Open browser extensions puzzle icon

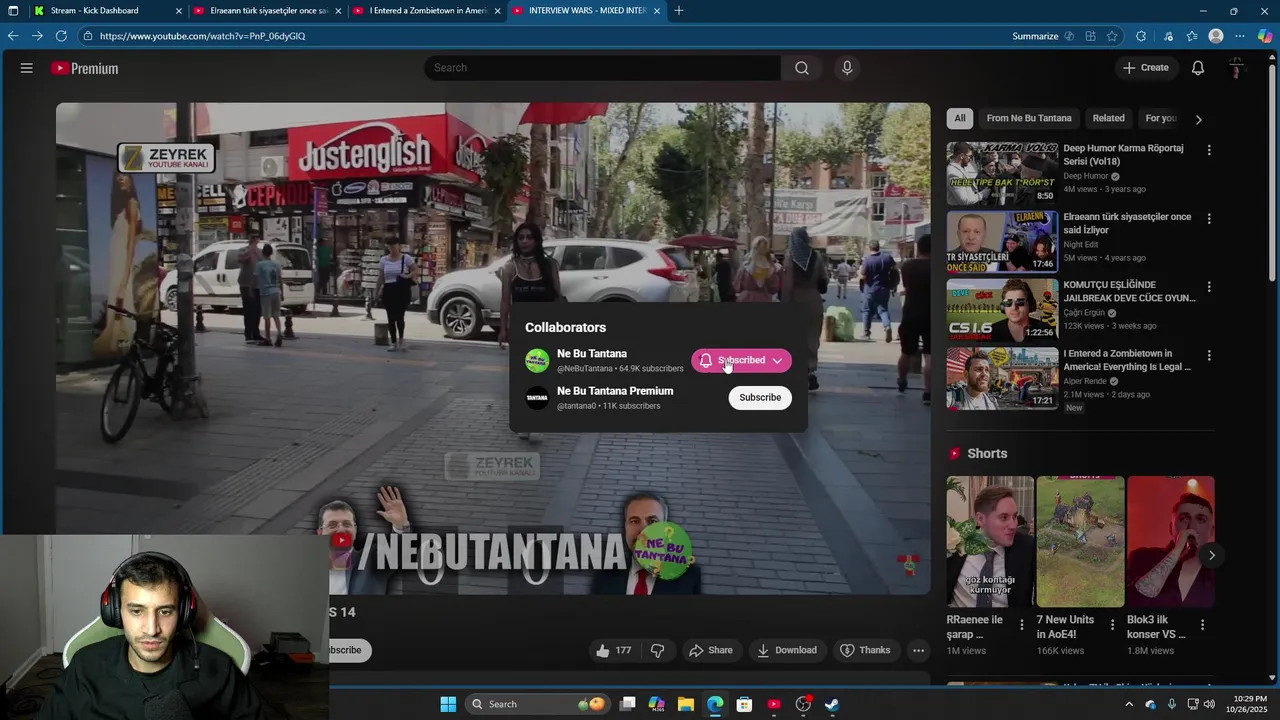pos(1141,36)
